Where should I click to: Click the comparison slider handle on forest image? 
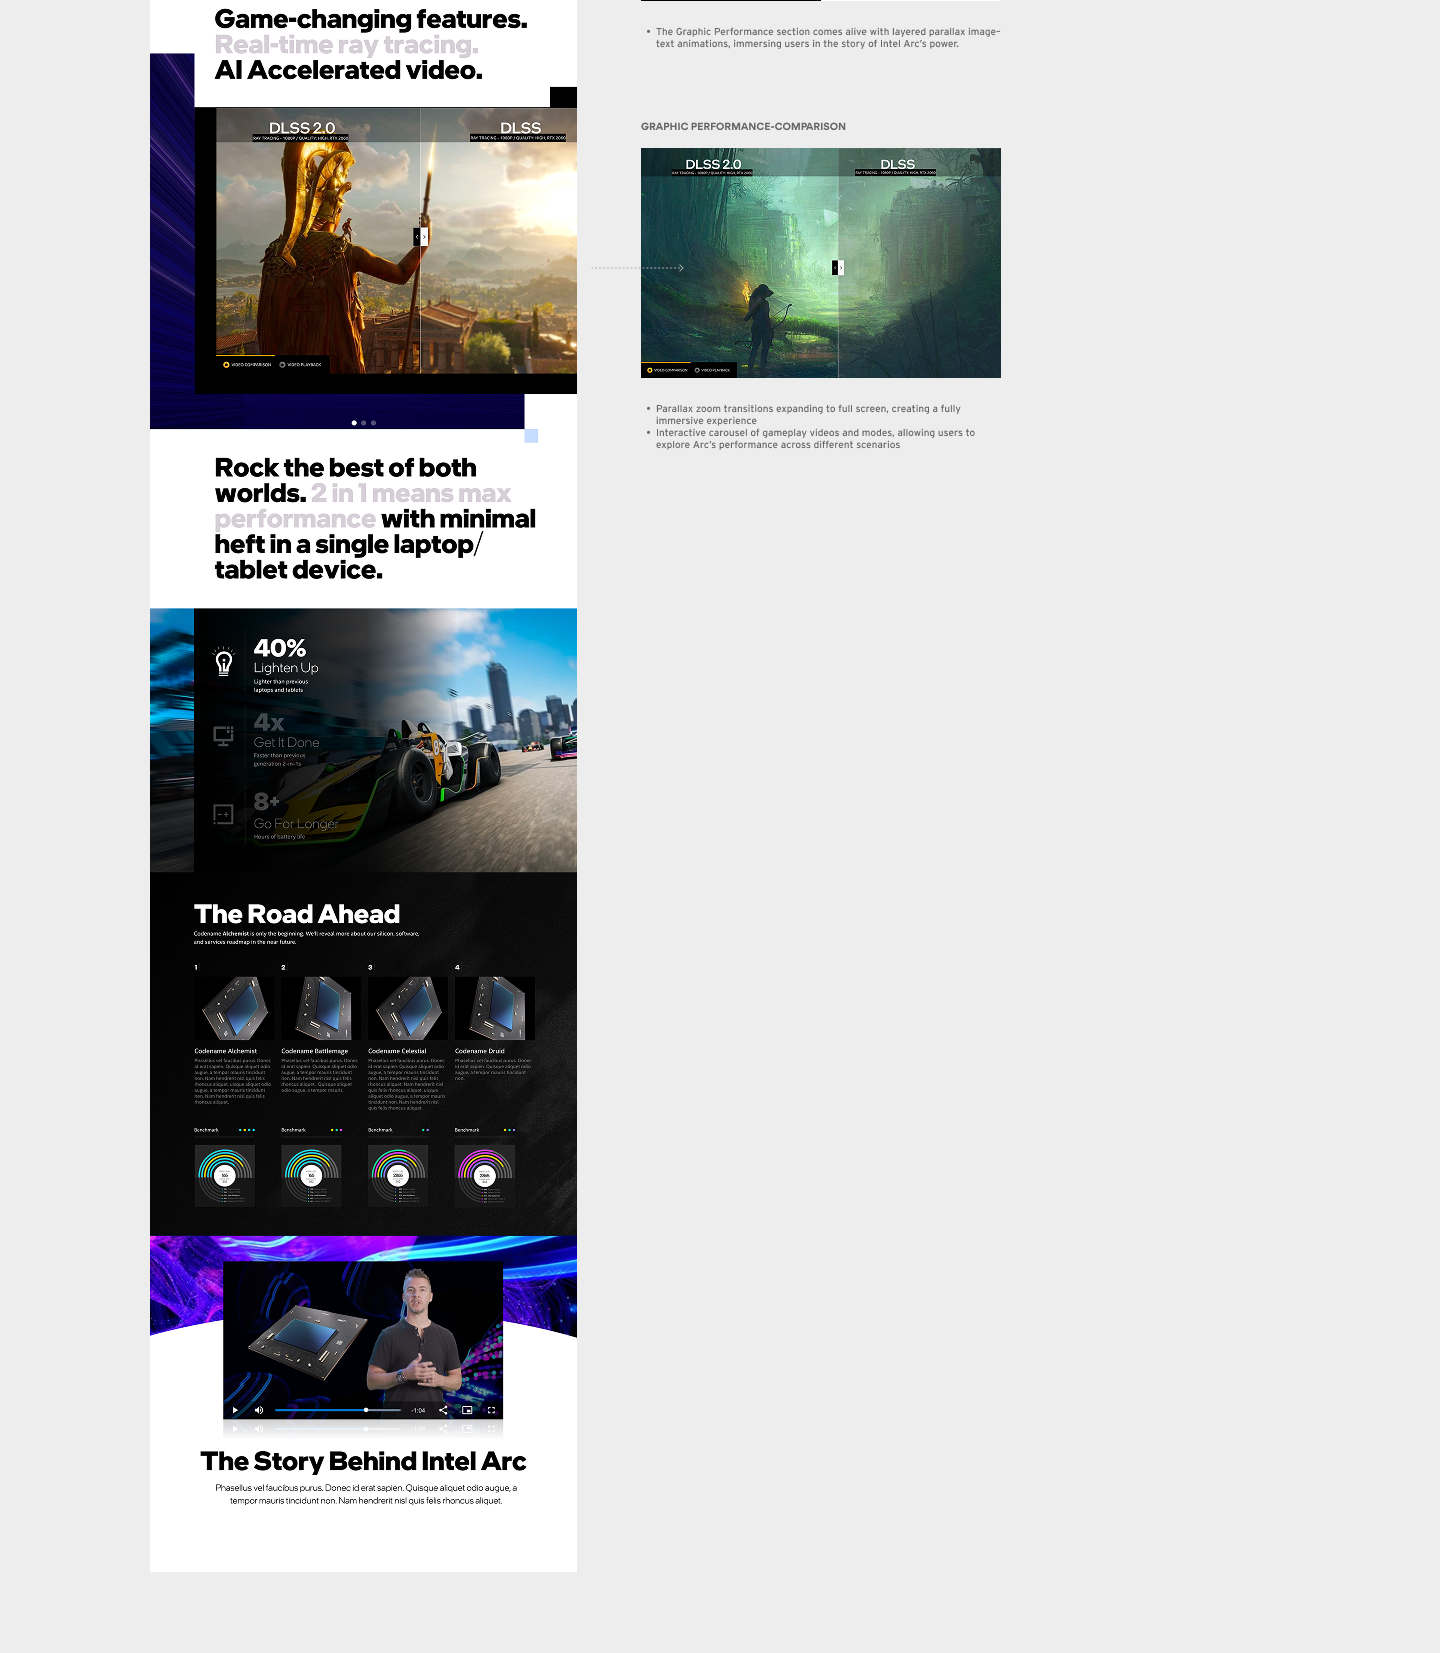(x=838, y=268)
